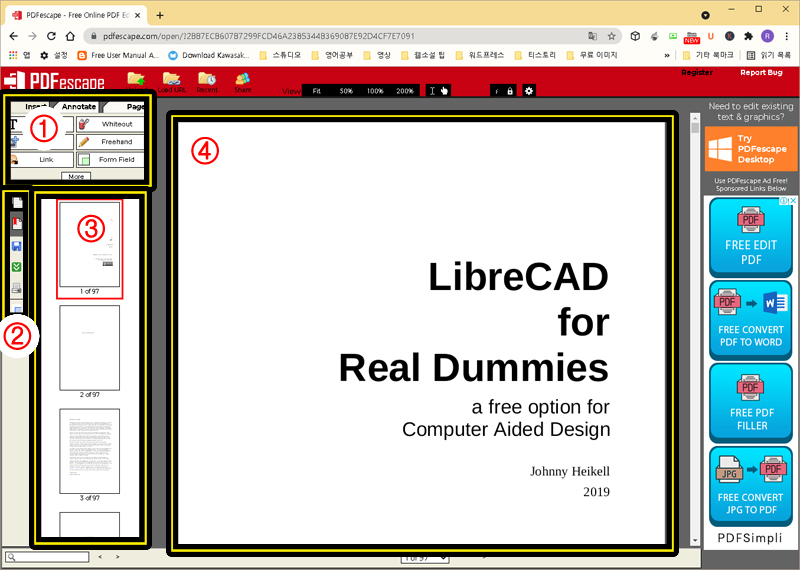
Task: Open a new browser tab
Action: (160, 15)
